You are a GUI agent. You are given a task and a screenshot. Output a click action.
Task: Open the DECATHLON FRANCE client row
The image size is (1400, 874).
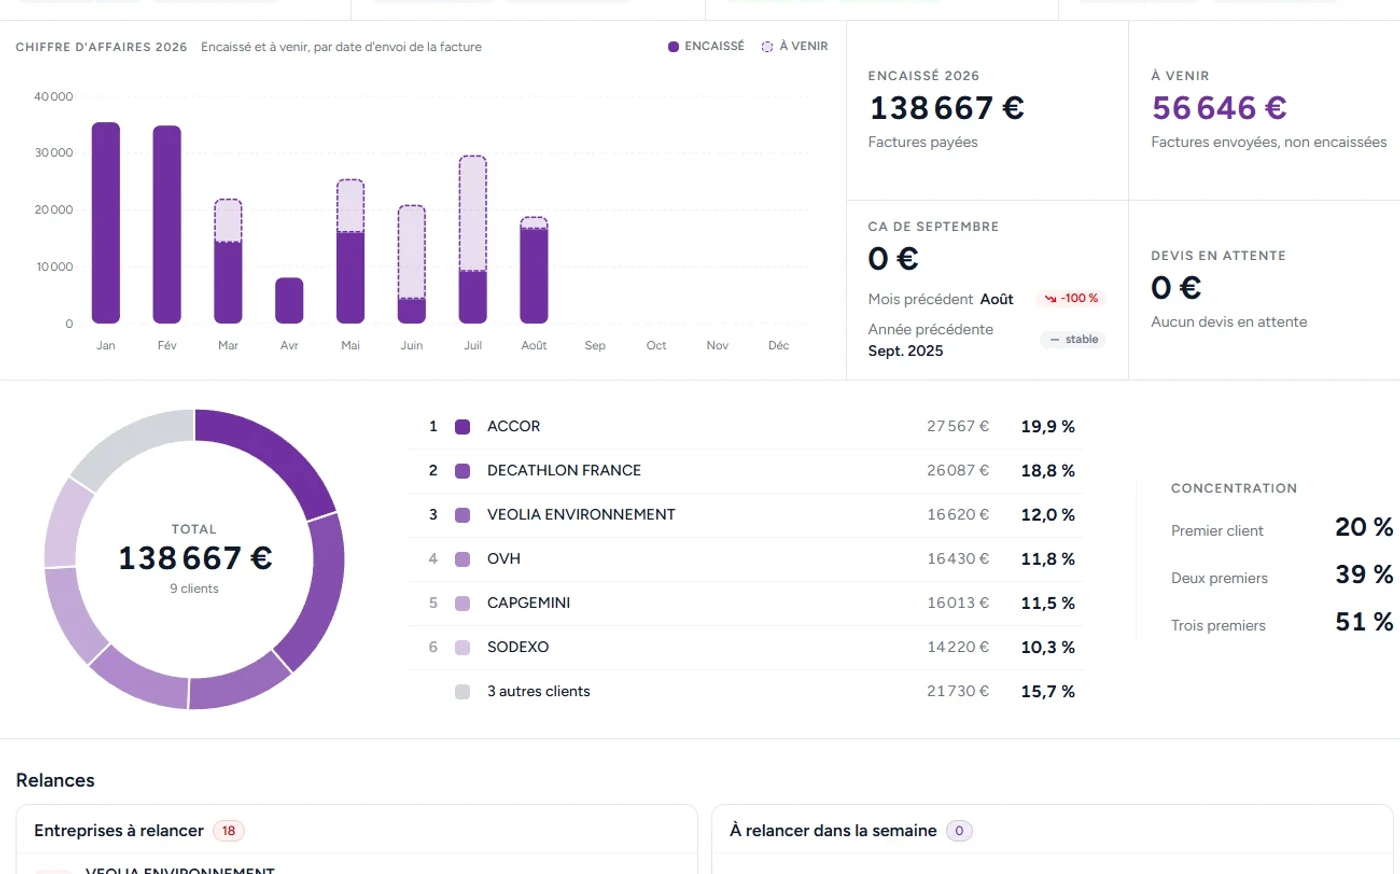[x=746, y=471]
